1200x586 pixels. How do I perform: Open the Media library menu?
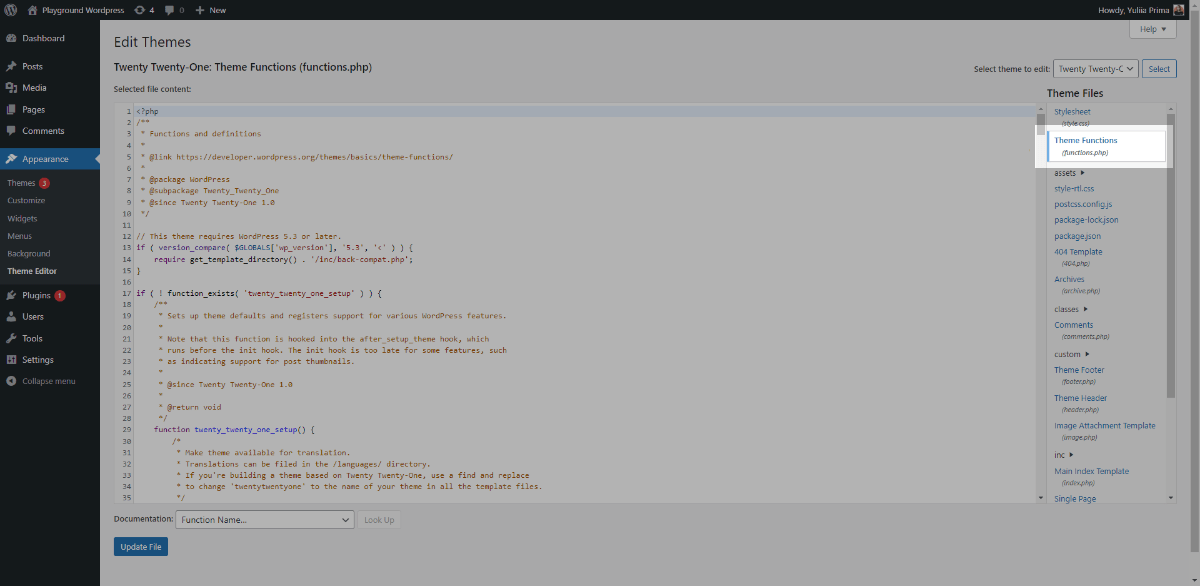(34, 88)
